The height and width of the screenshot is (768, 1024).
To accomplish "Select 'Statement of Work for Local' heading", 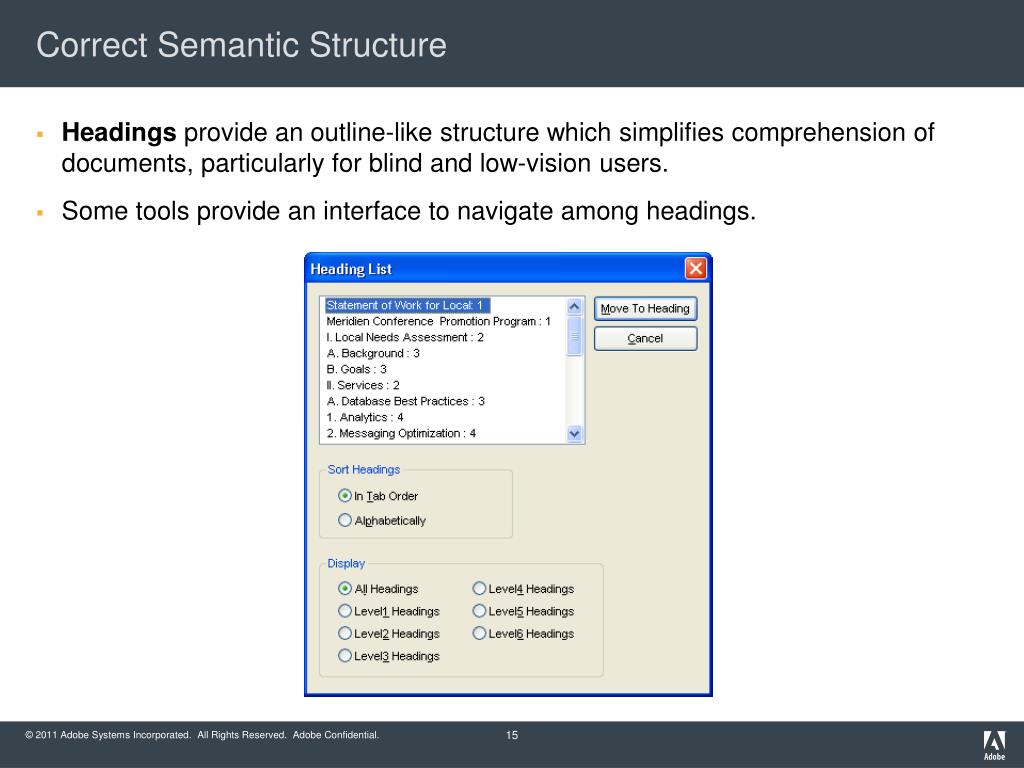I will coord(405,305).
